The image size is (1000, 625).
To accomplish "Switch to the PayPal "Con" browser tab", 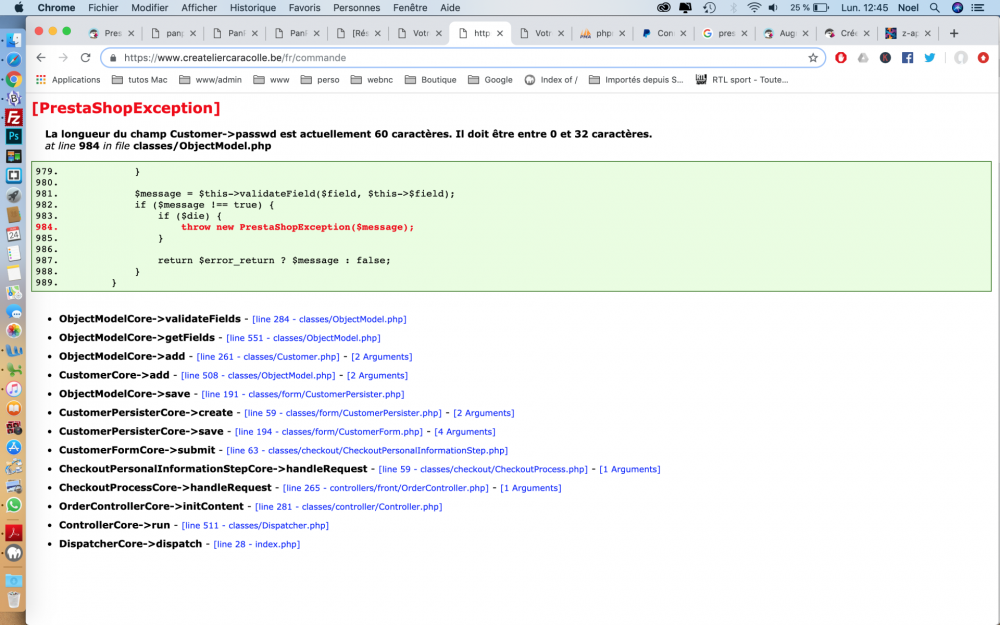I will (664, 33).
